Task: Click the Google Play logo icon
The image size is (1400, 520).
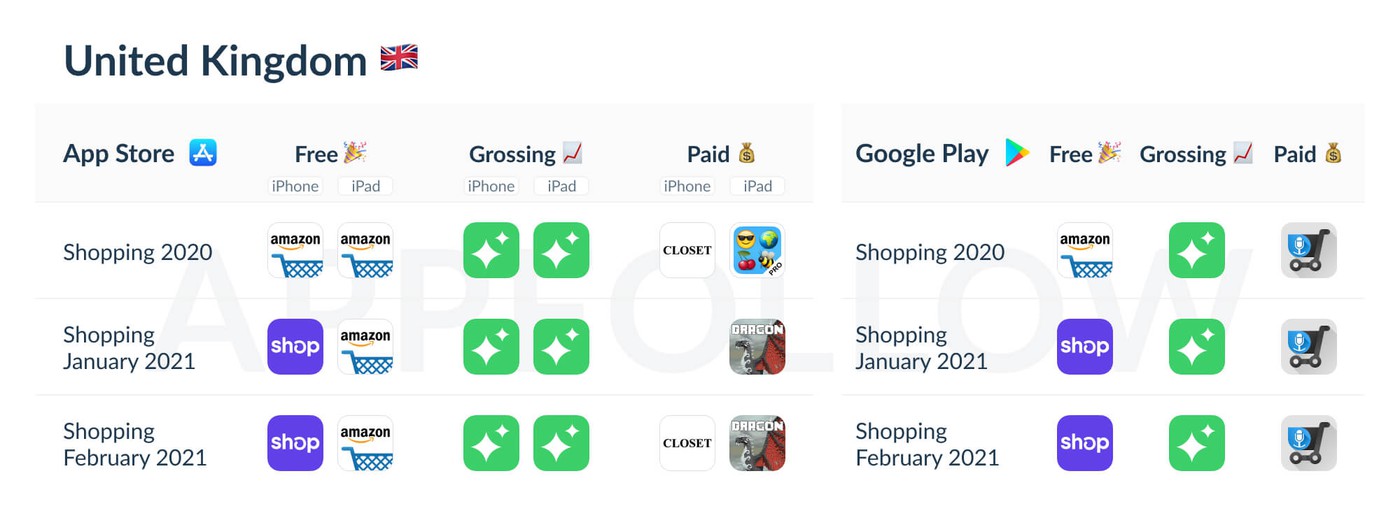Action: click(x=1017, y=153)
